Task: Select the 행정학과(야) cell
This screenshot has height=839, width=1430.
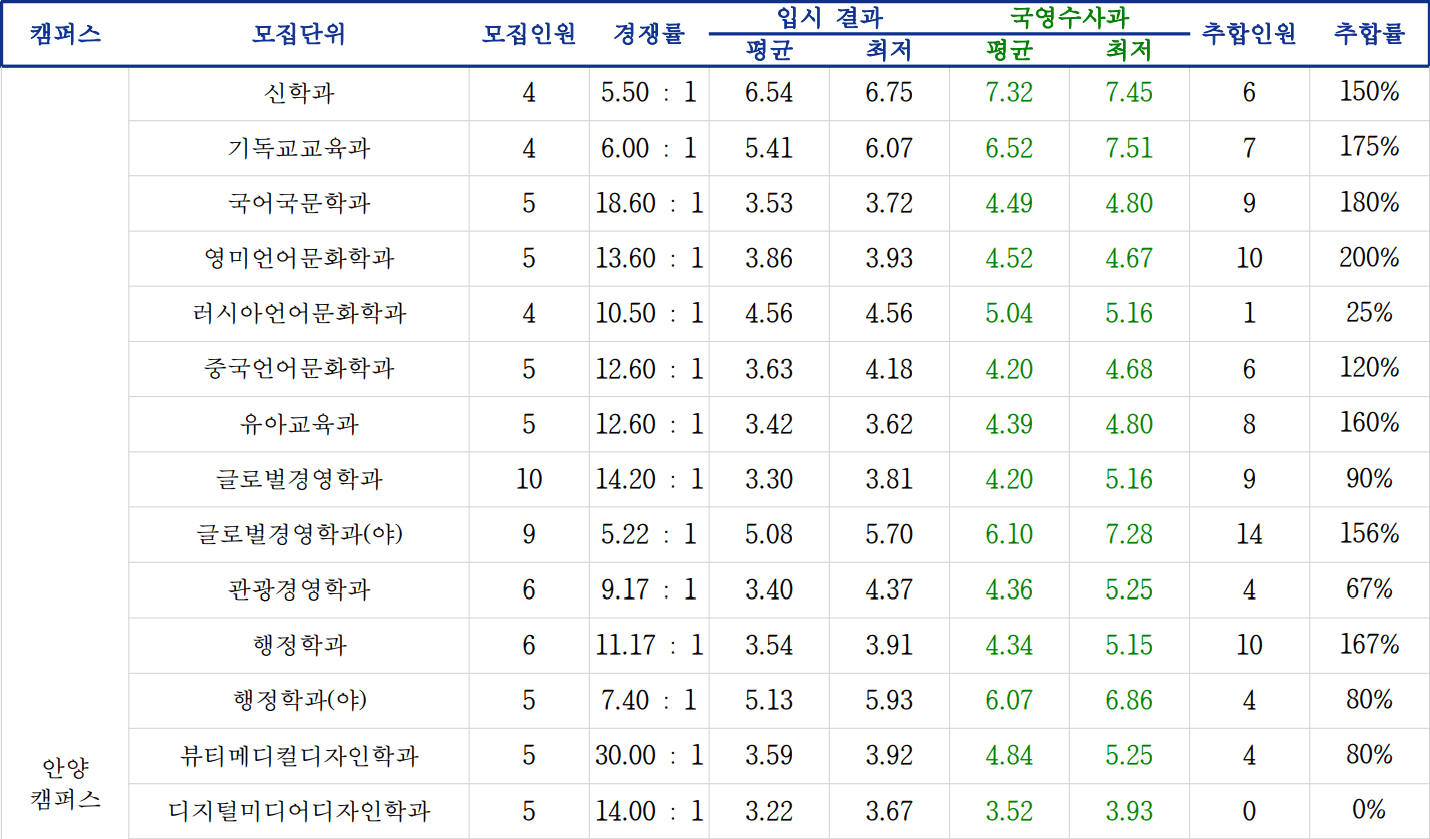Action: click(299, 699)
